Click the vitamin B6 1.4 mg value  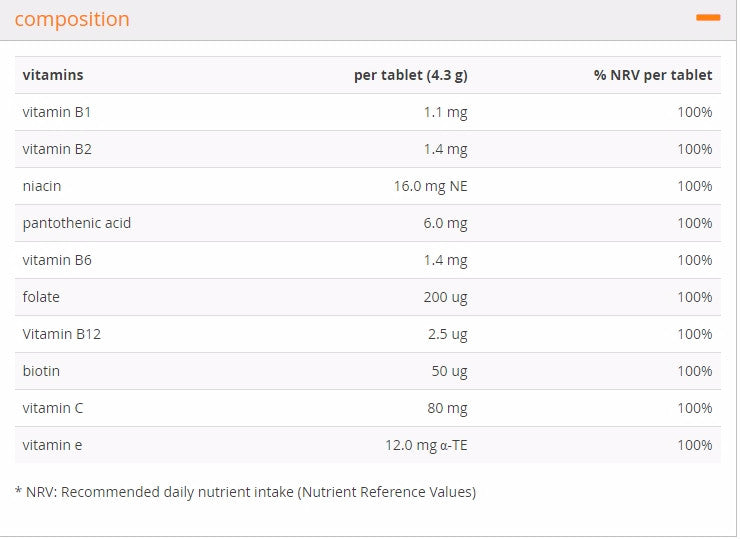[x=446, y=261]
